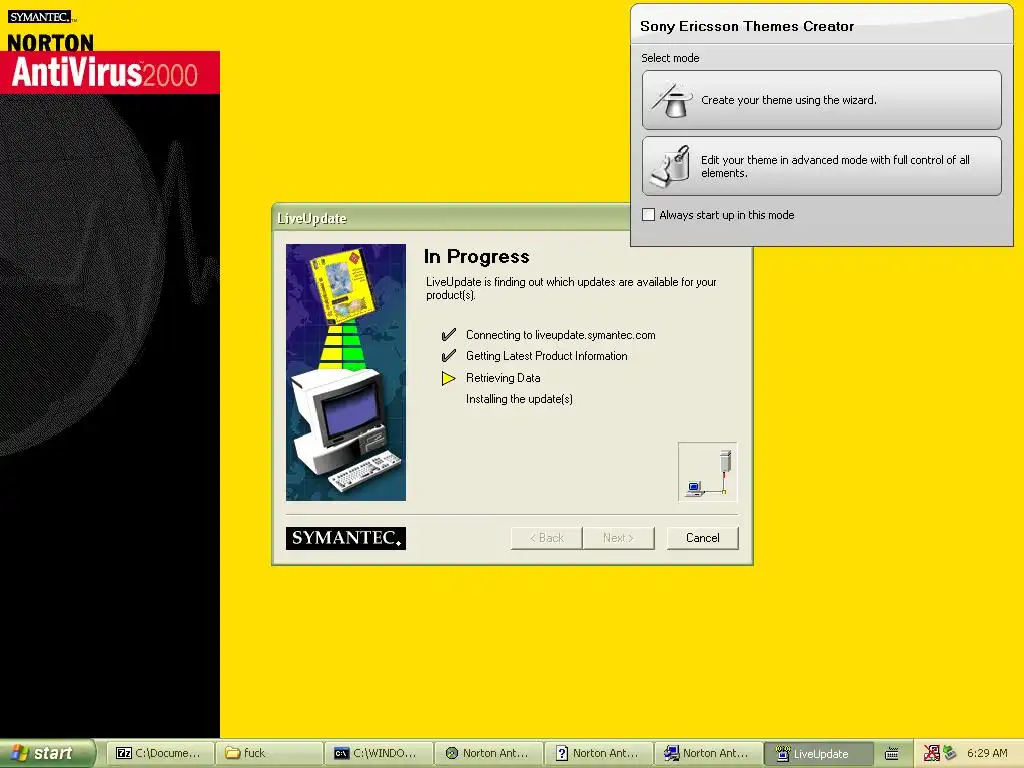Click the disabled Back button in LiveUpdate
The width and height of the screenshot is (1024, 768).
(x=547, y=538)
